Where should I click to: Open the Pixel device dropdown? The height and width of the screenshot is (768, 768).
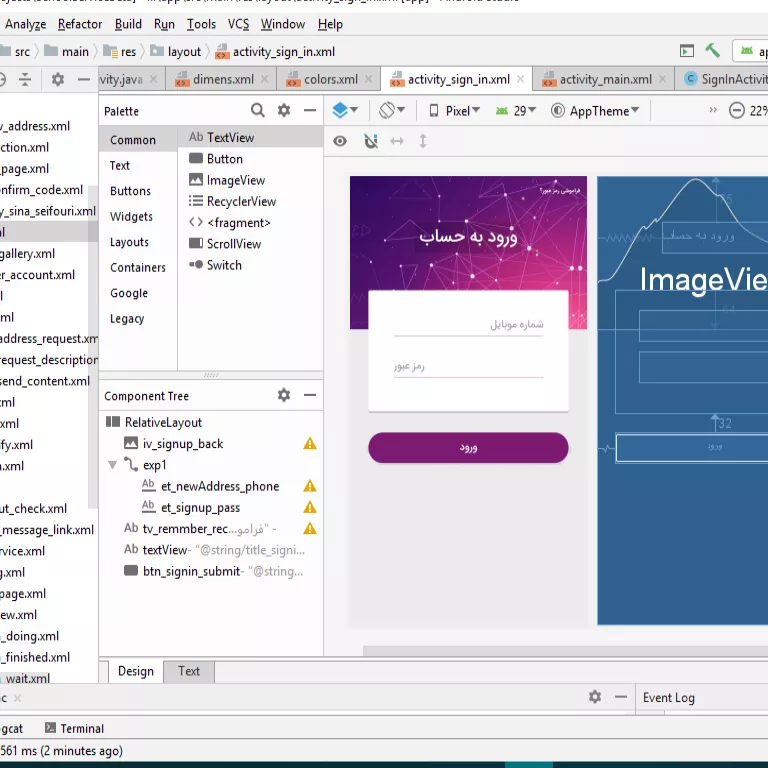point(455,111)
